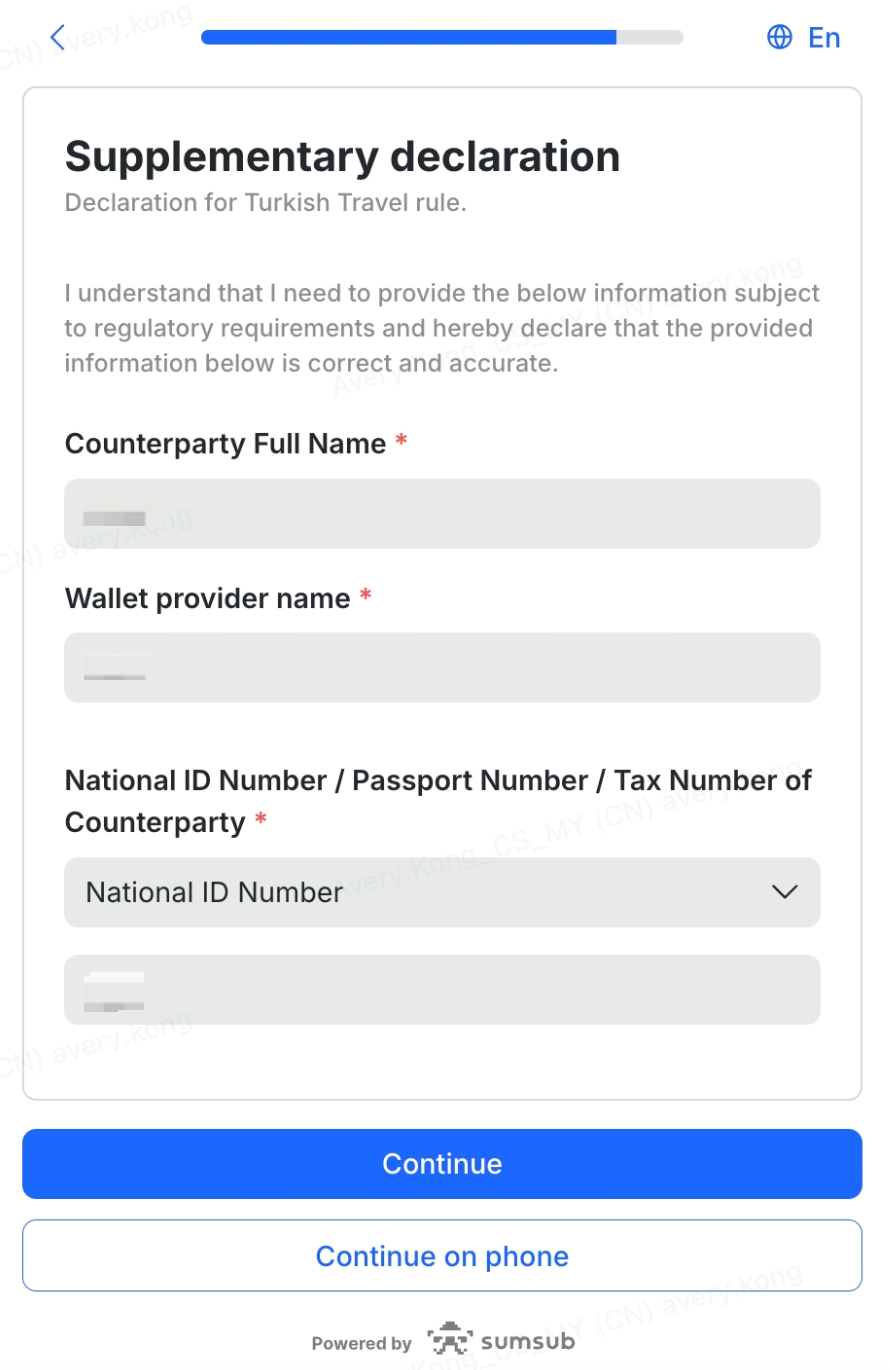Click the regulatory declaration paragraph text
Screen dimensions: 890x1370
440,328
